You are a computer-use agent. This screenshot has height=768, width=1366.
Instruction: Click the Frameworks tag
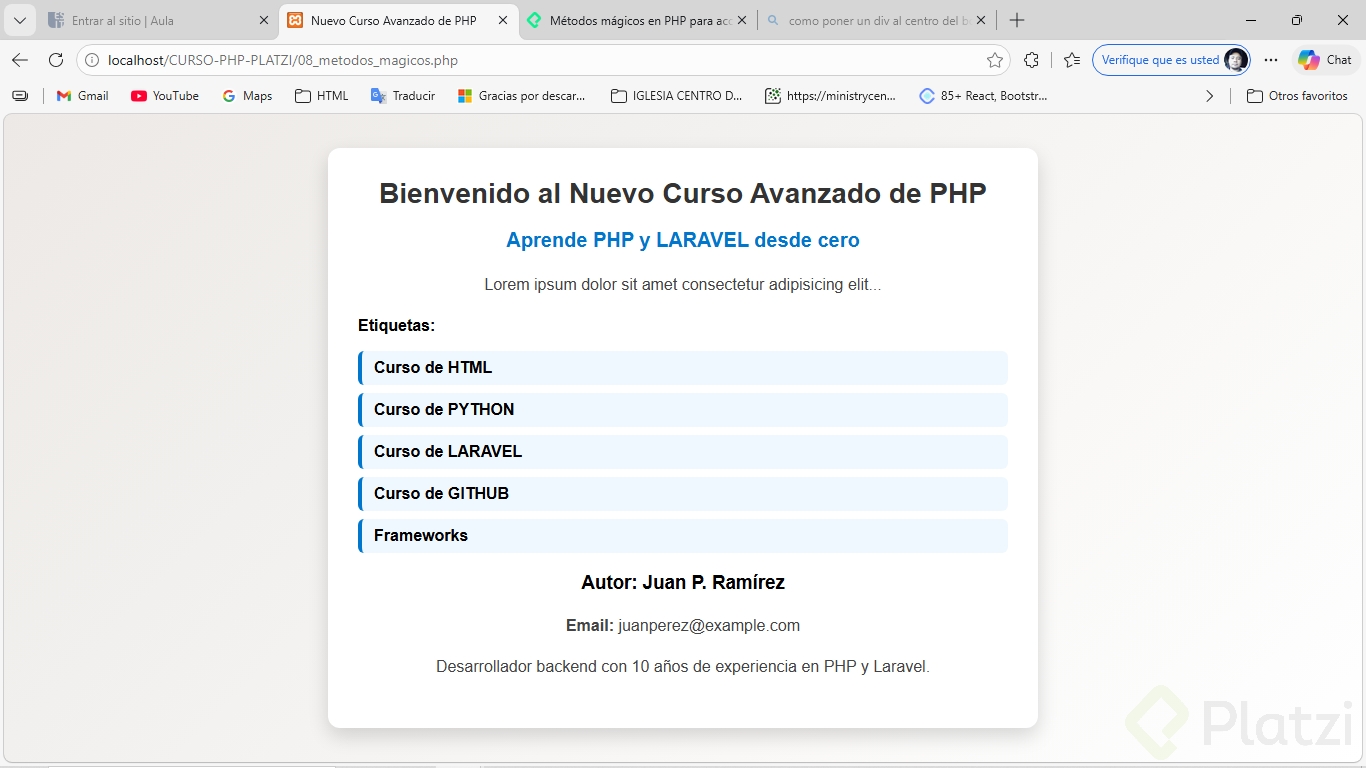point(683,536)
